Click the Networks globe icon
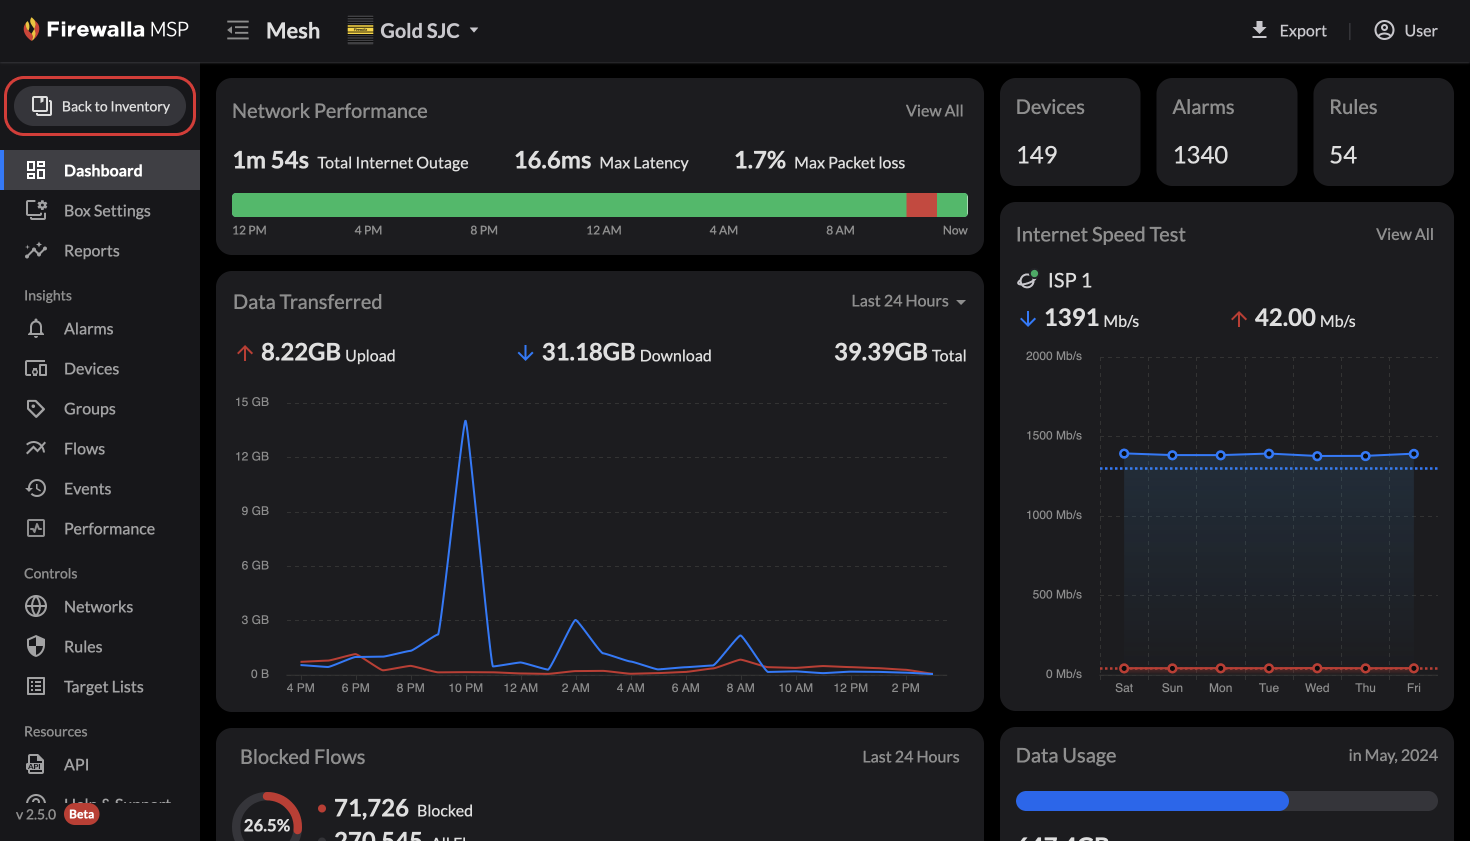Image resolution: width=1470 pixels, height=841 pixels. coord(36,606)
